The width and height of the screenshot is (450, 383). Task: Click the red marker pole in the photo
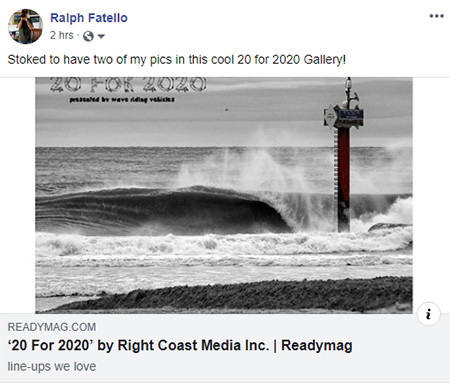[343, 180]
